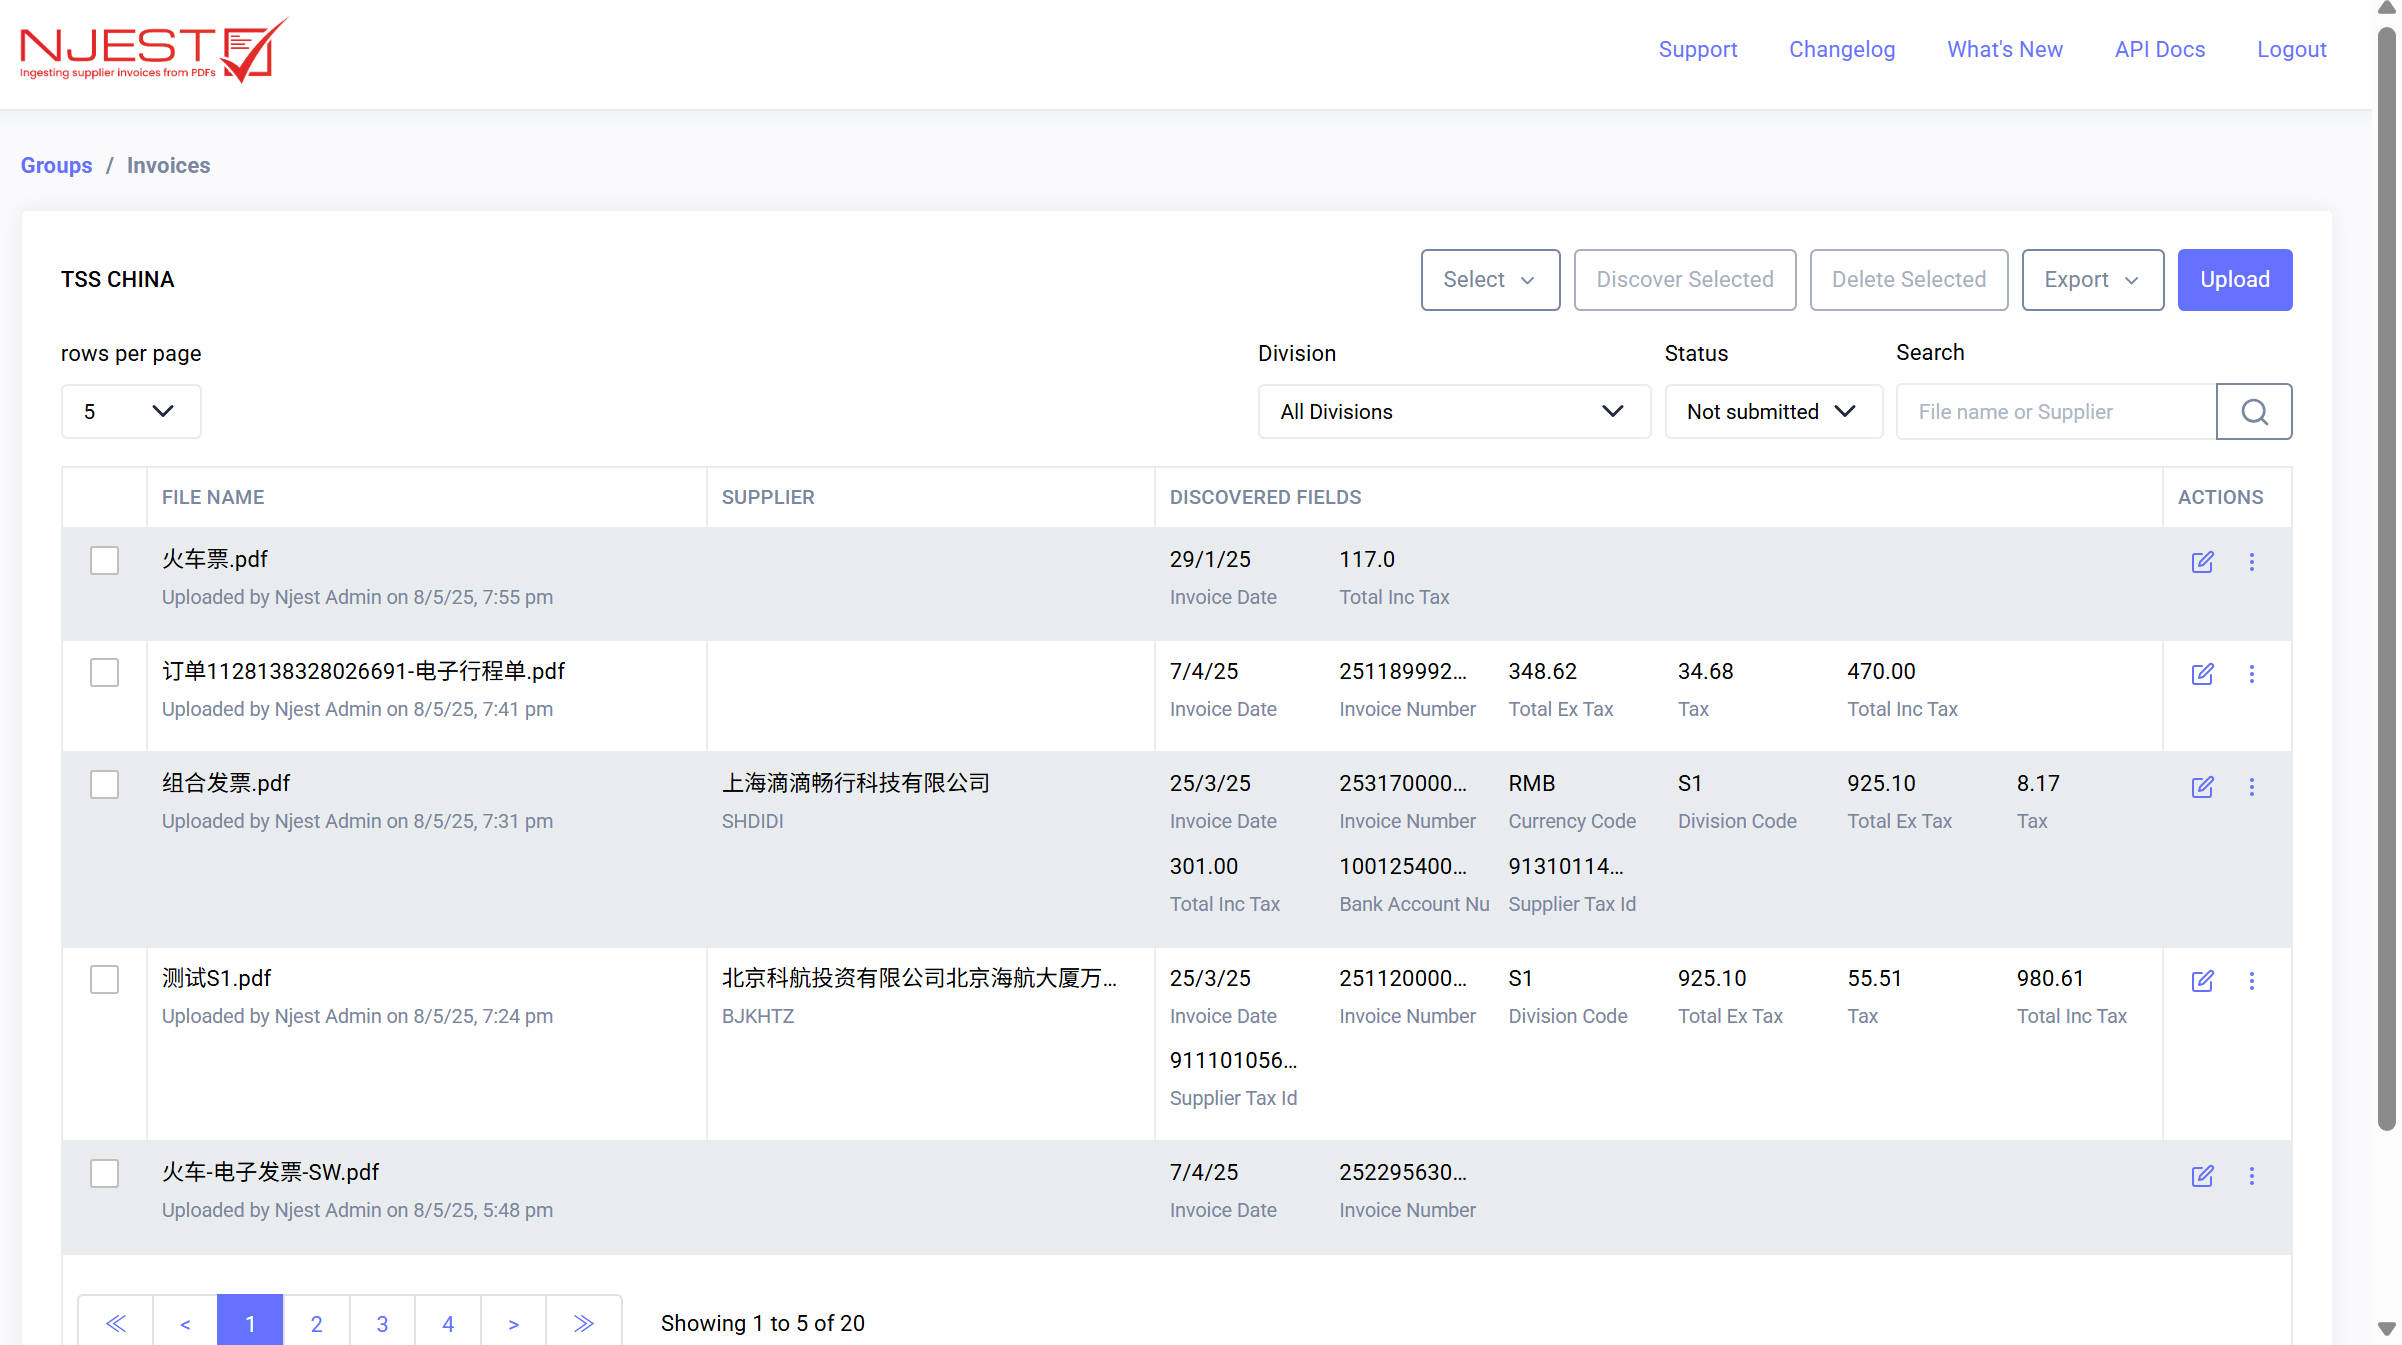Go to Groups breadcrumb
The image size is (2402, 1345).
(56, 165)
